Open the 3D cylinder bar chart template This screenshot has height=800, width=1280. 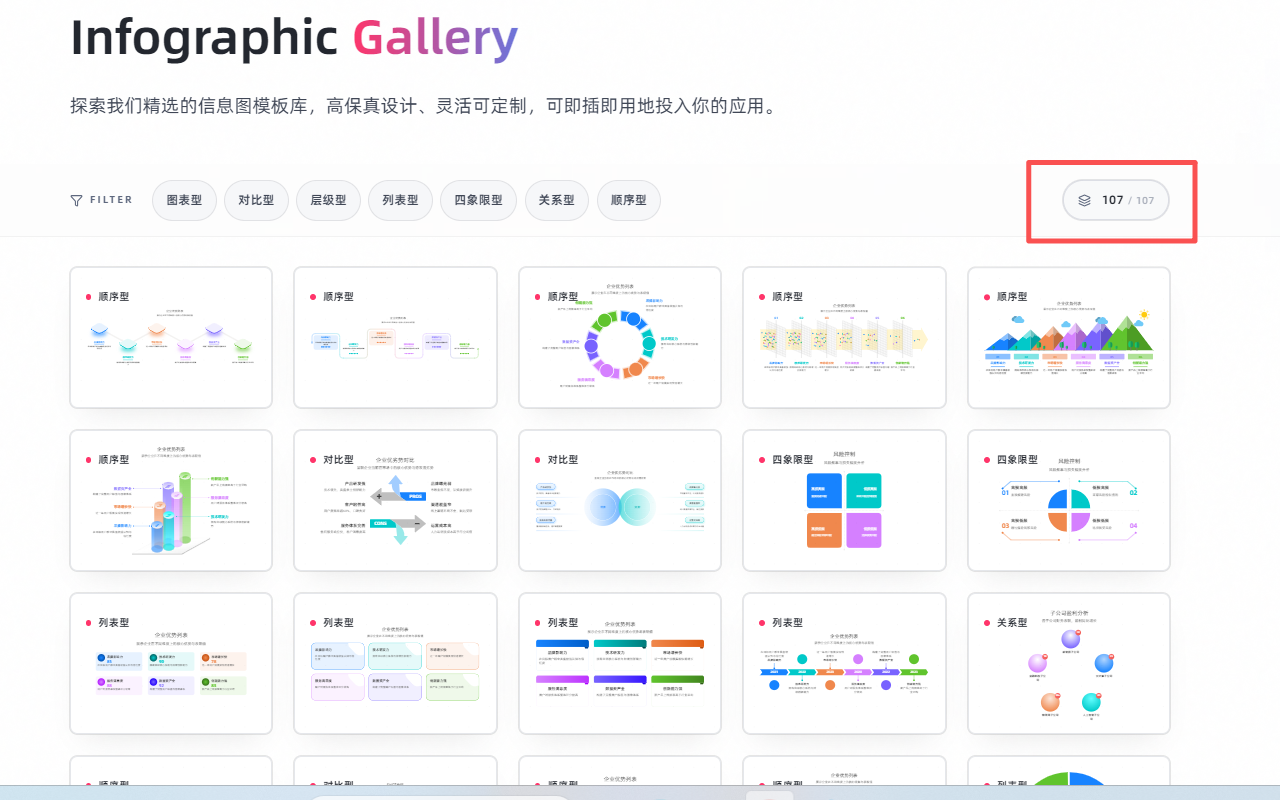[x=171, y=500]
